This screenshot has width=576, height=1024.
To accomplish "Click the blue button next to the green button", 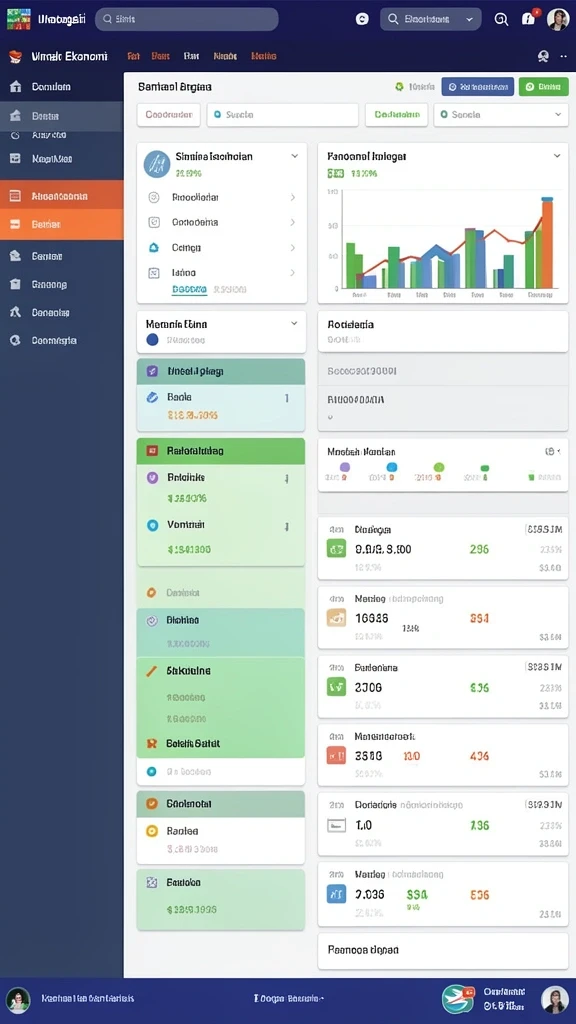I will click(x=477, y=86).
